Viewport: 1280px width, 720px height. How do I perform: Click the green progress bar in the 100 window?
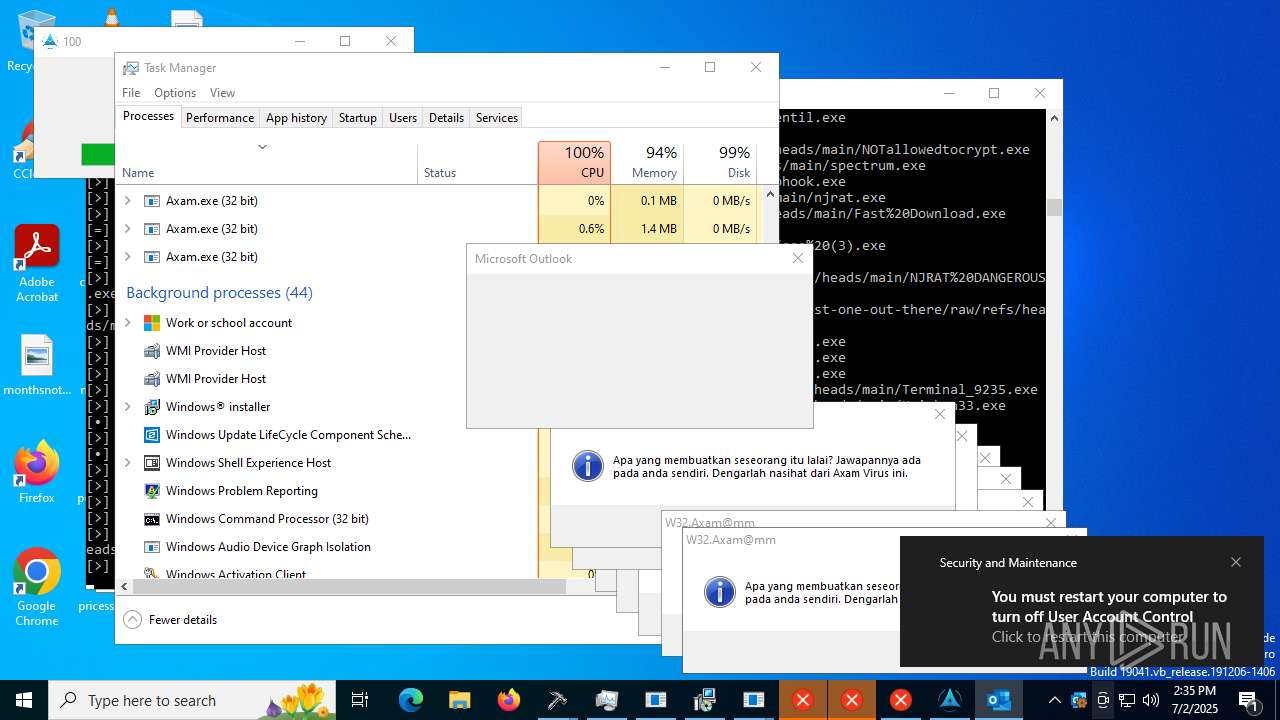click(x=98, y=154)
